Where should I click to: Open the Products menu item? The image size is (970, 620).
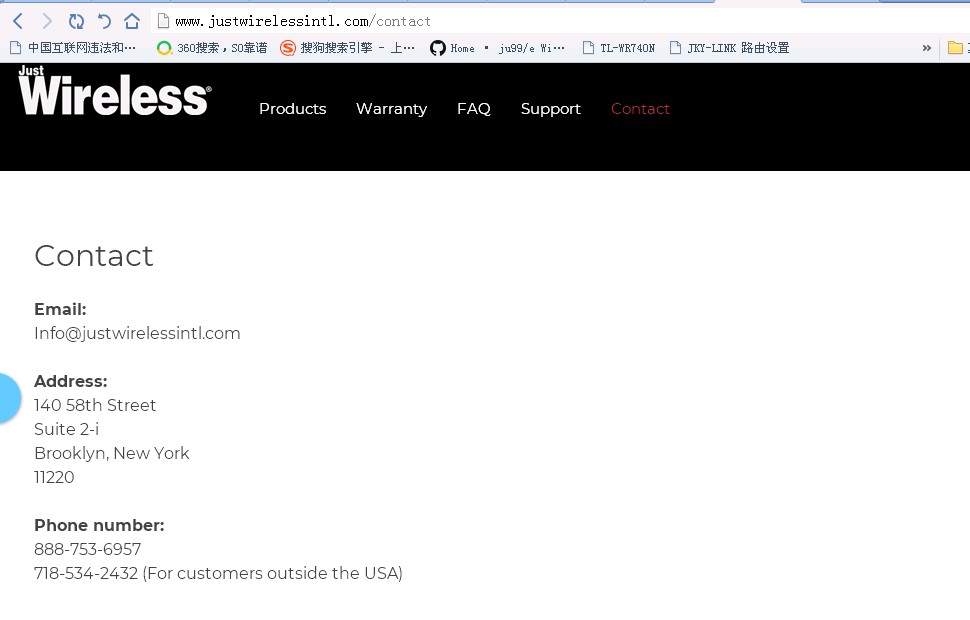coord(293,109)
